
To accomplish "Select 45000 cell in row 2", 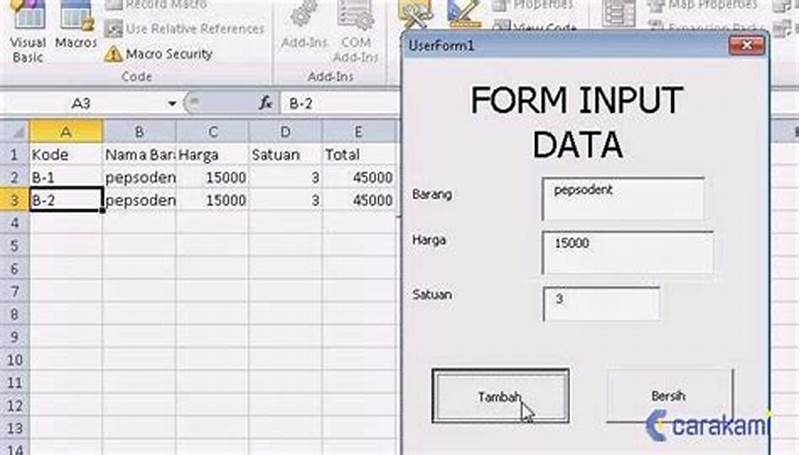I will 359,177.
